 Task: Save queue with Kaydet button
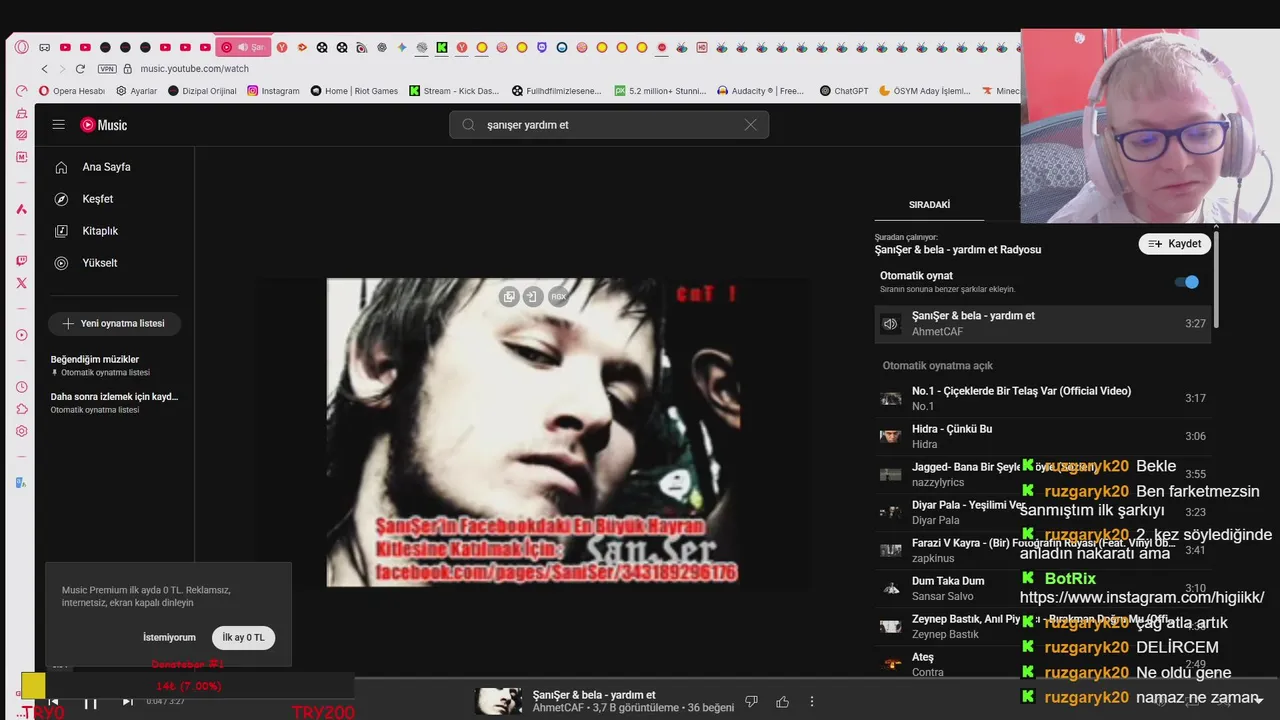pyautogui.click(x=1175, y=244)
